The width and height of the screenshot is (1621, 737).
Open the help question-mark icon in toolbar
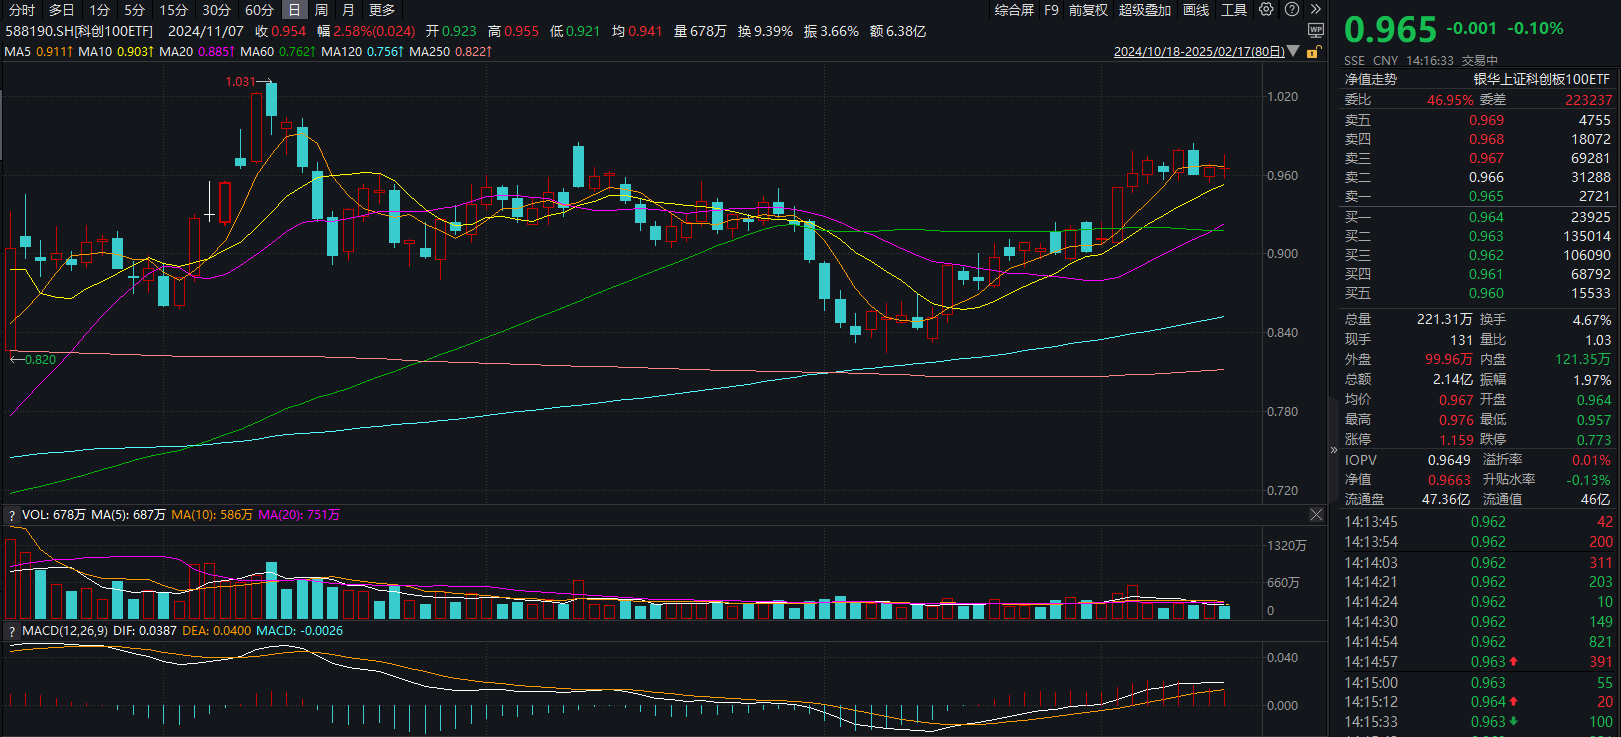(1292, 9)
